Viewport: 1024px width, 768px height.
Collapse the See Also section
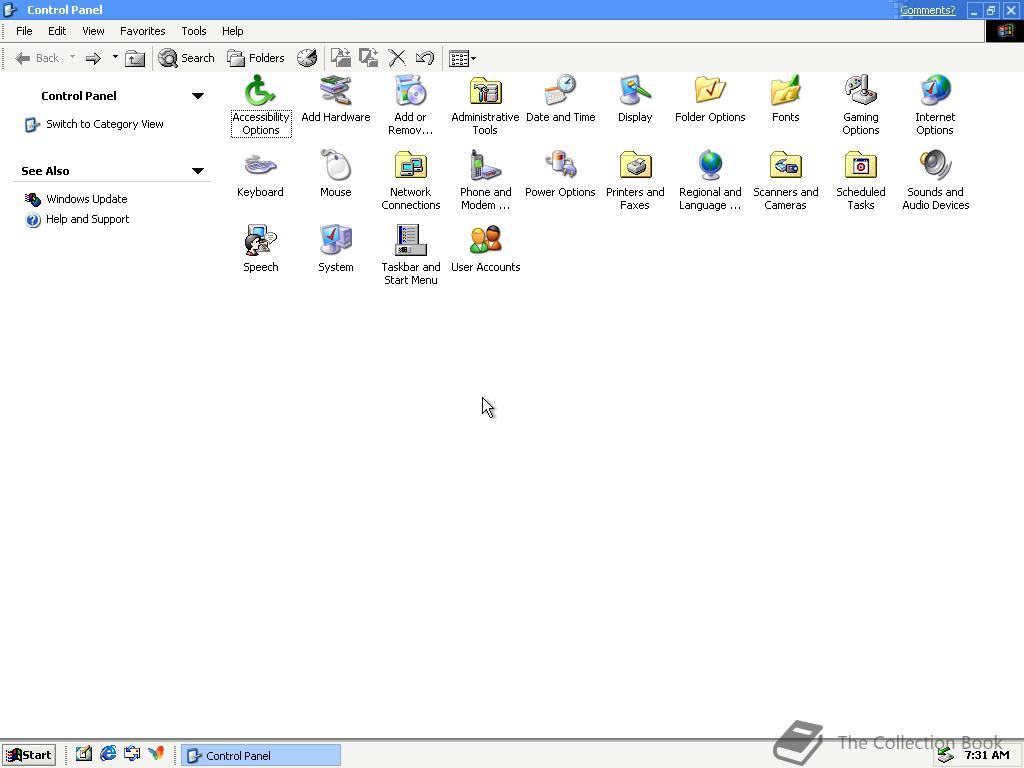pyautogui.click(x=198, y=171)
